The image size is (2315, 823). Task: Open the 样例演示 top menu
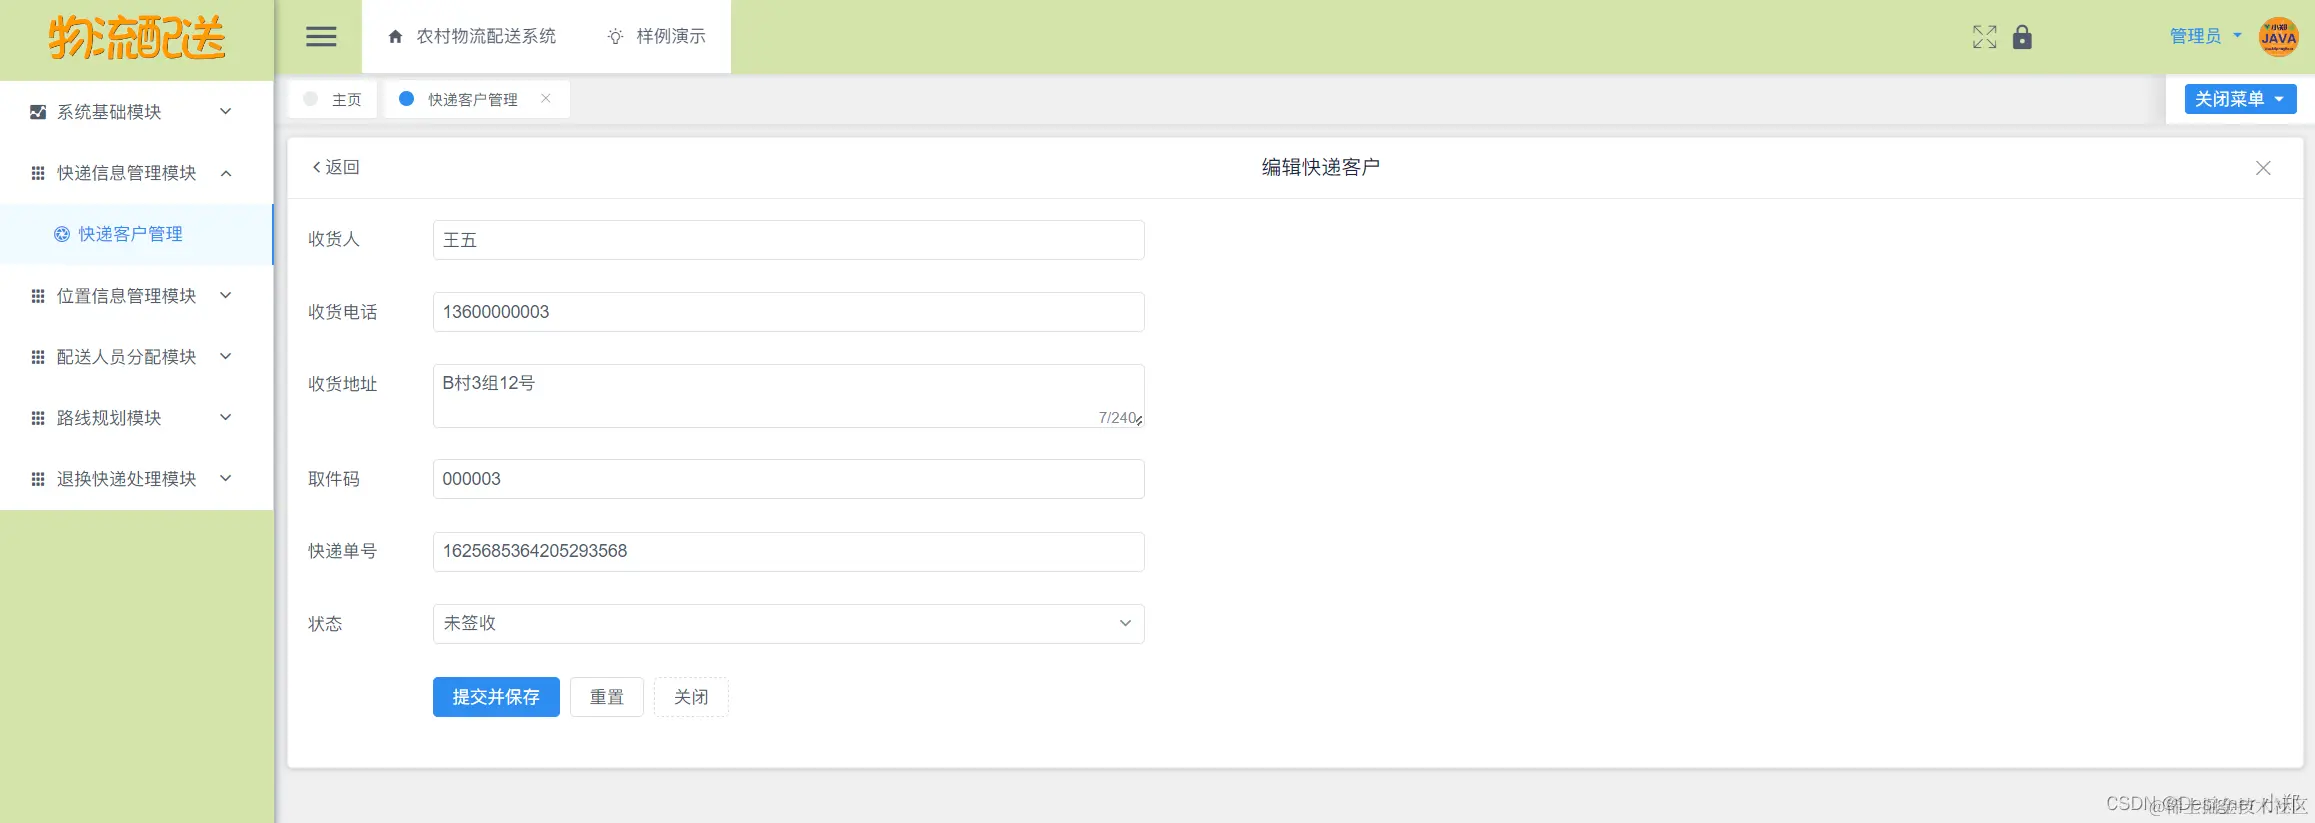tap(657, 37)
